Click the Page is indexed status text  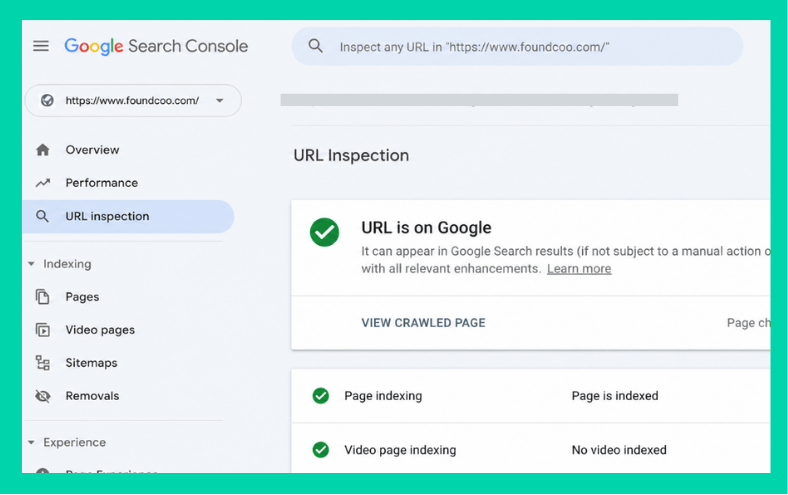(615, 396)
